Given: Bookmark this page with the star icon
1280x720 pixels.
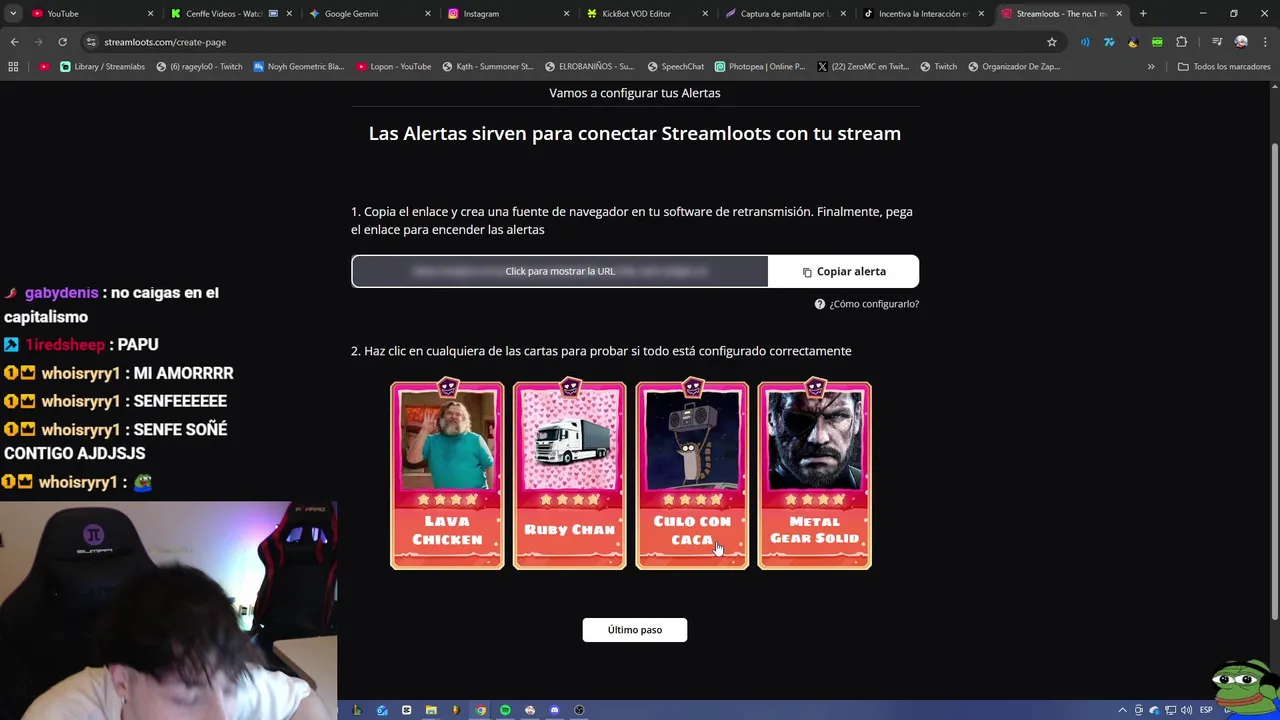Looking at the screenshot, I should (x=1052, y=42).
